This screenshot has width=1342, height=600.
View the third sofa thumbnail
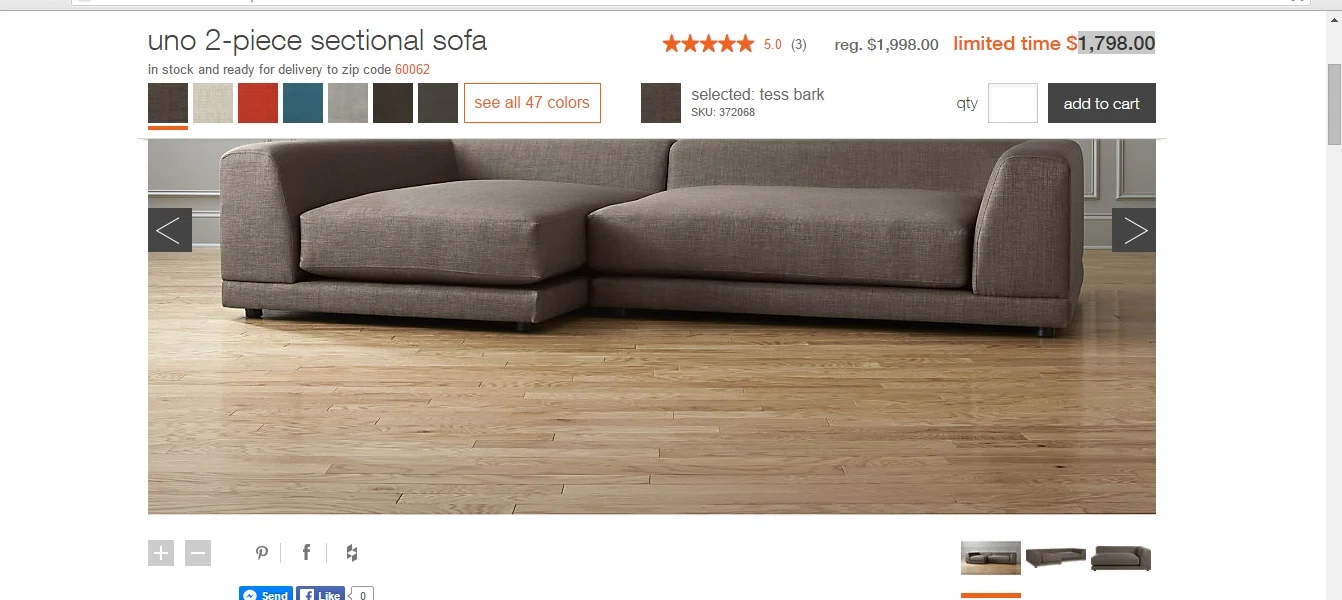click(x=1121, y=557)
